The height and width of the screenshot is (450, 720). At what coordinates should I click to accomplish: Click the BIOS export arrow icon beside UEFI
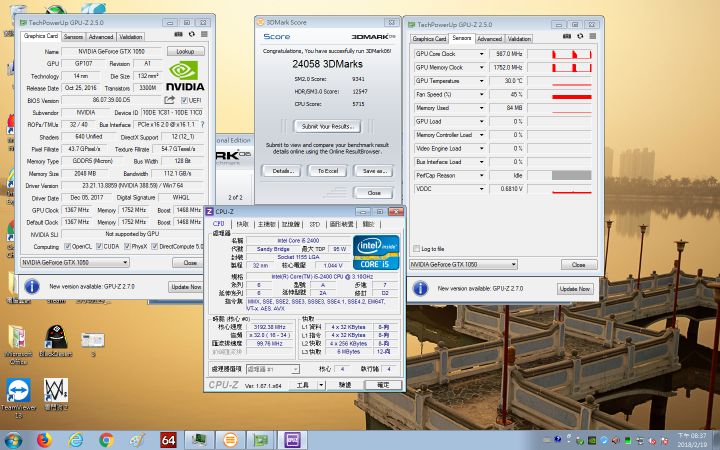click(x=169, y=100)
